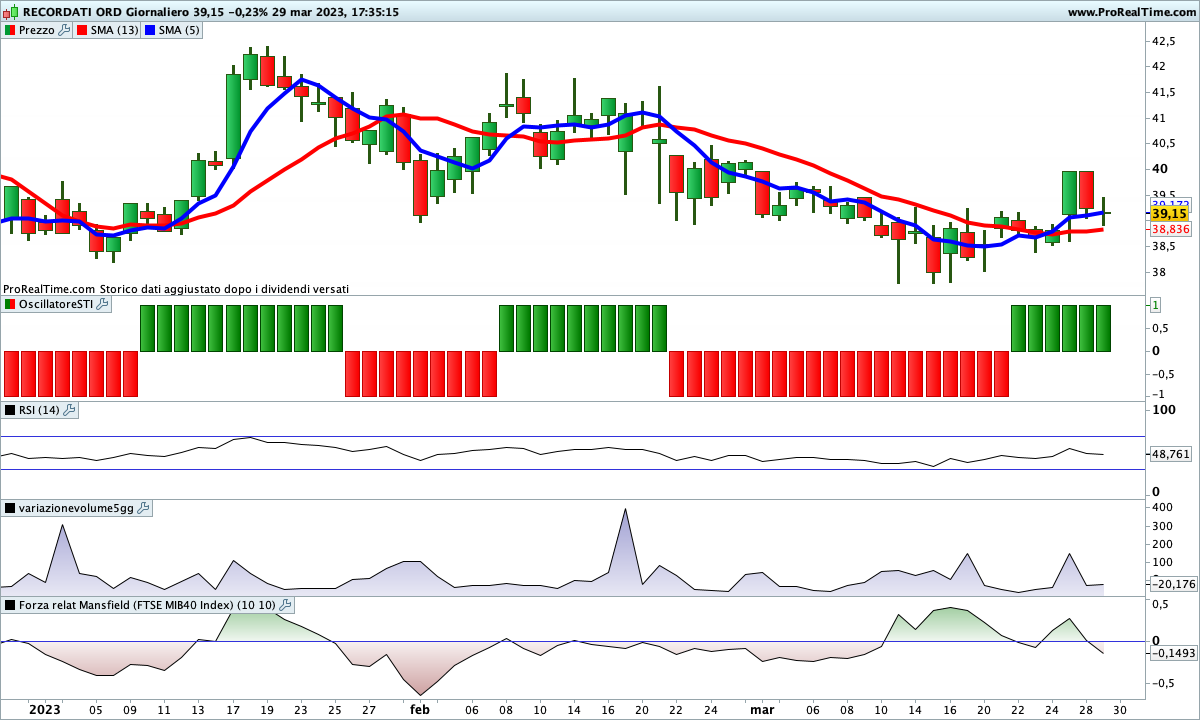Click the square icon beside Forza relat Mansfield
1200x720 pixels.
(x=10, y=605)
